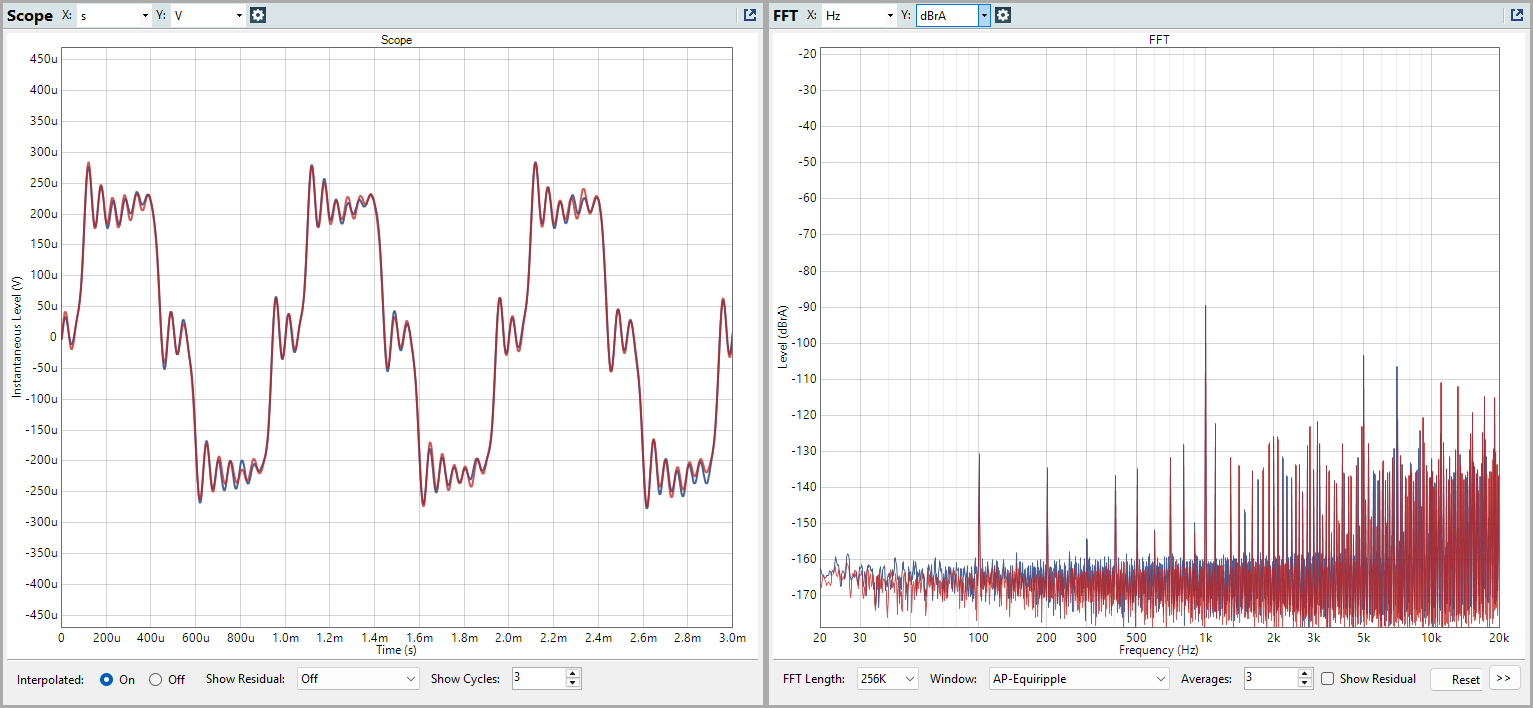Decrease Averages with down arrow
Image resolution: width=1533 pixels, height=708 pixels.
[x=1305, y=684]
